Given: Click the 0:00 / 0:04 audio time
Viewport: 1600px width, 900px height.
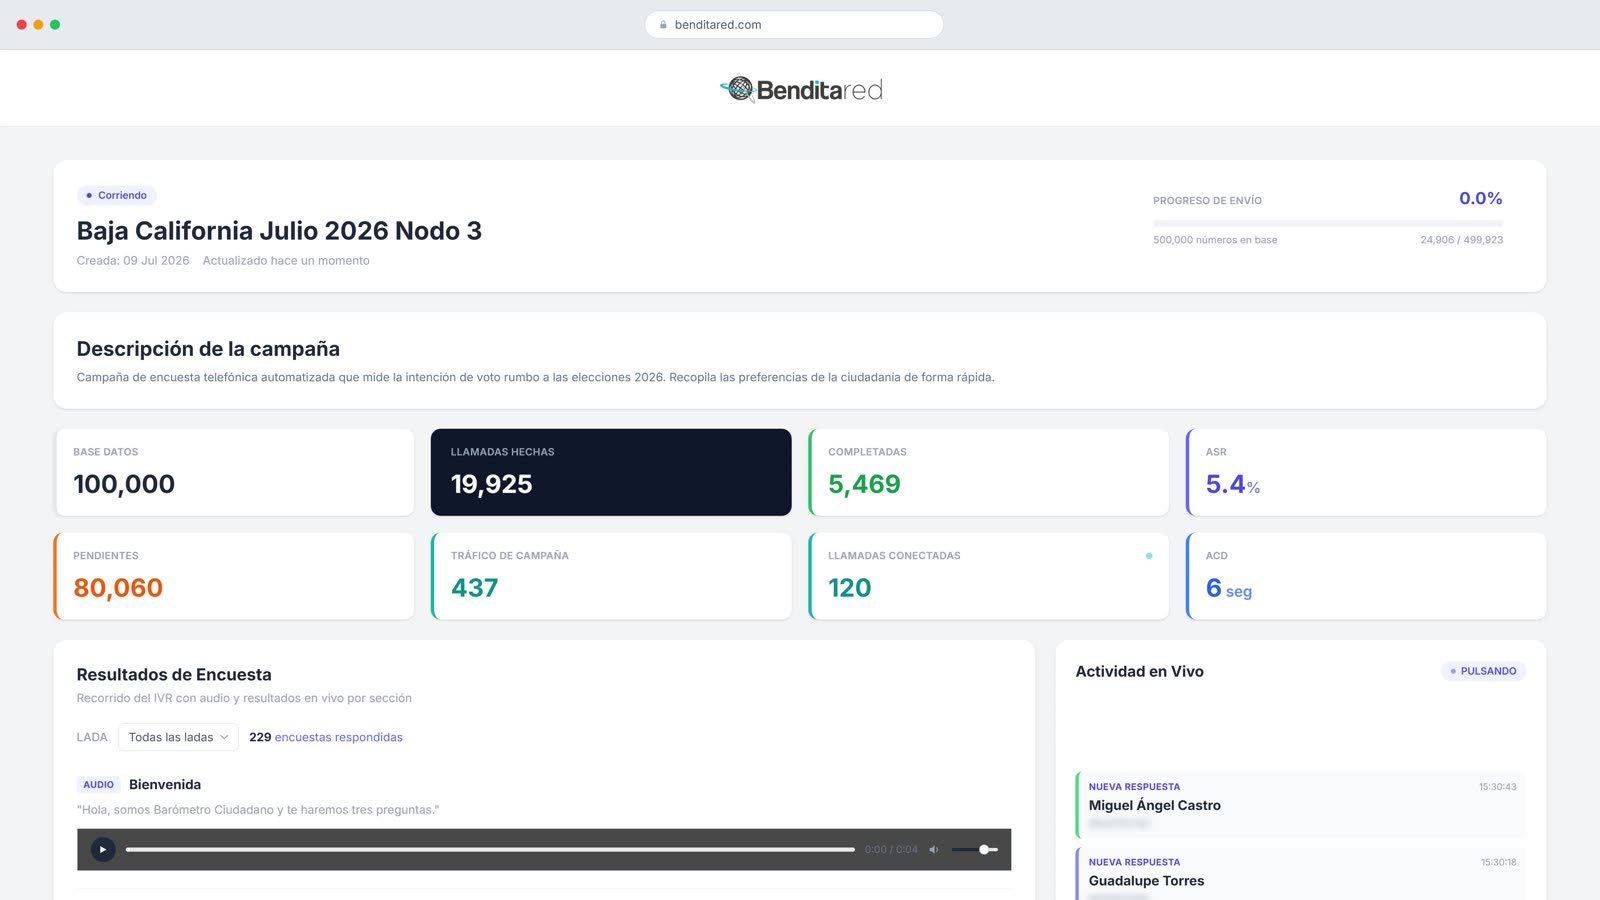Looking at the screenshot, I should pos(891,849).
